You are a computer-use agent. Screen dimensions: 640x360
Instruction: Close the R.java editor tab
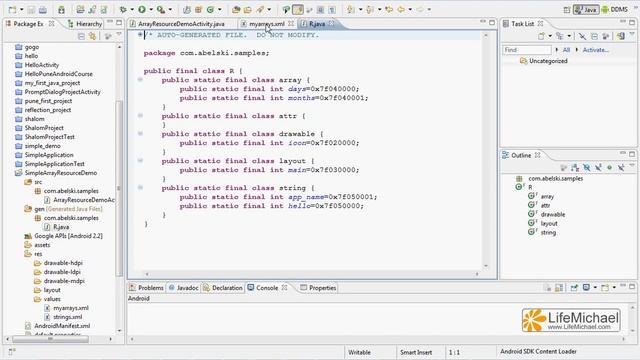tap(332, 24)
